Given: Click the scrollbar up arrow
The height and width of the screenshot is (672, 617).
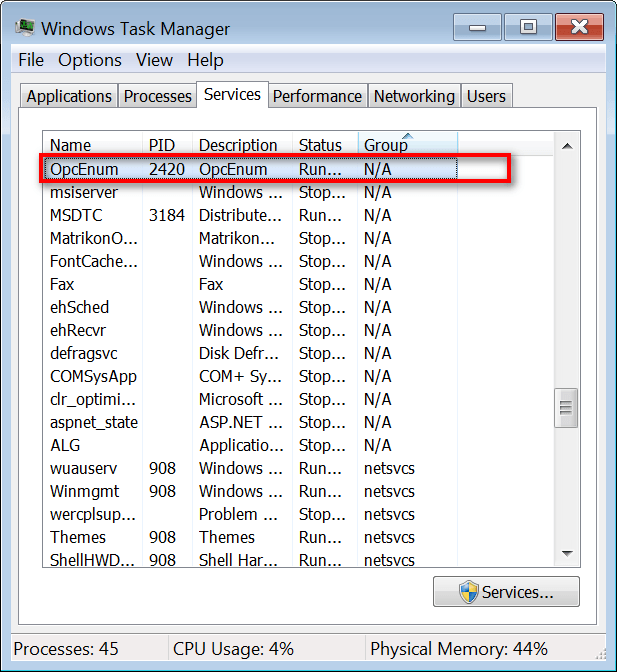Looking at the screenshot, I should (567, 146).
